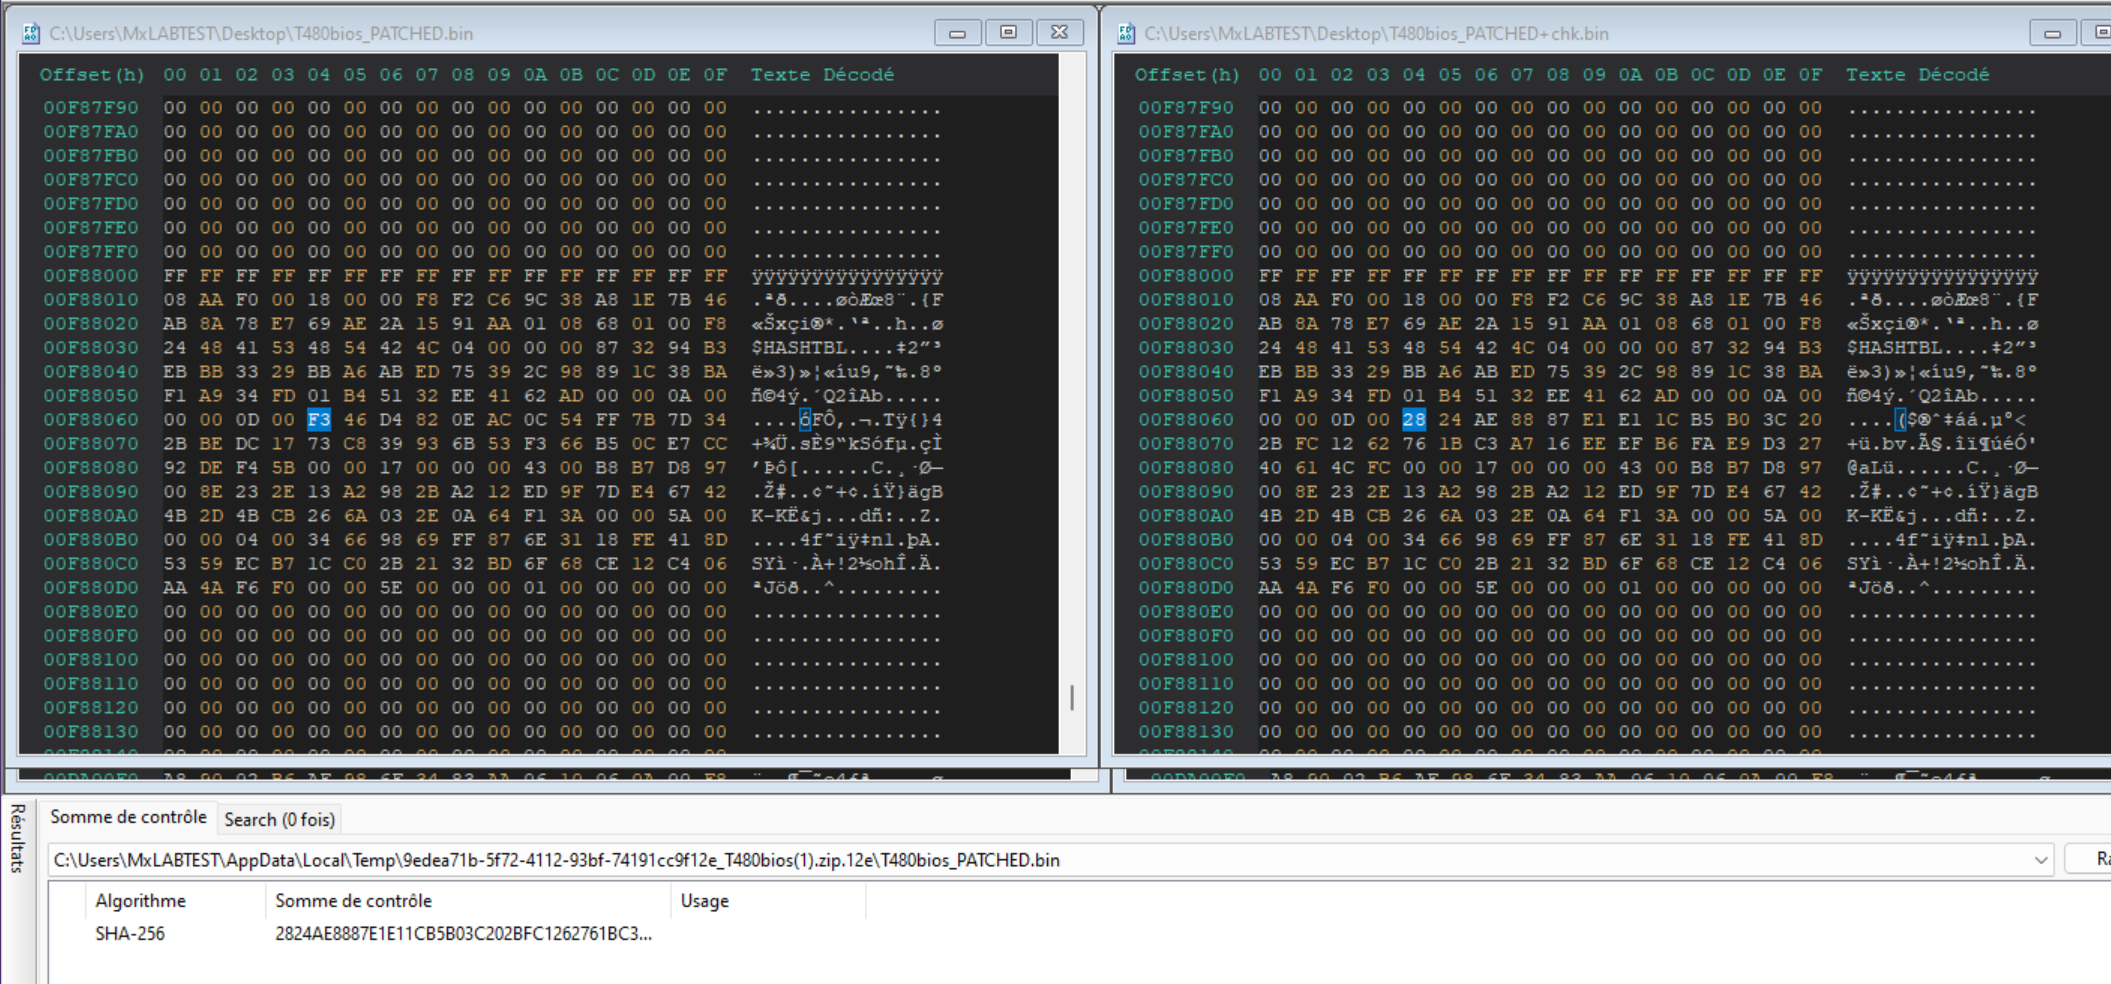This screenshot has width=2111, height=984.
Task: Click offset 00F880A0 in PATCHED.bin window
Action: tap(91, 516)
